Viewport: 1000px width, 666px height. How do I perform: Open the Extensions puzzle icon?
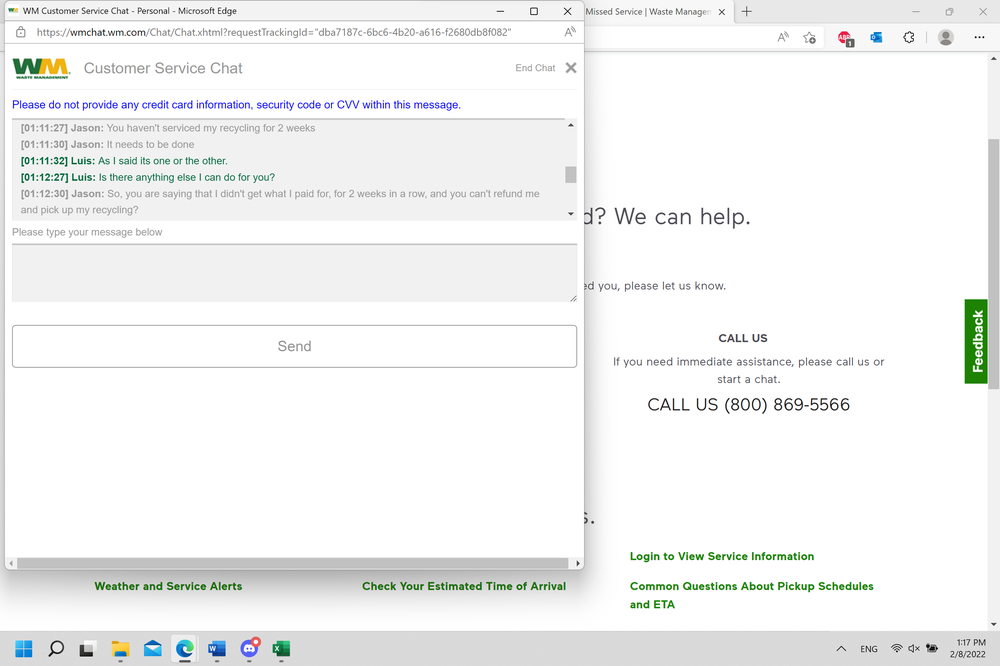[909, 38]
